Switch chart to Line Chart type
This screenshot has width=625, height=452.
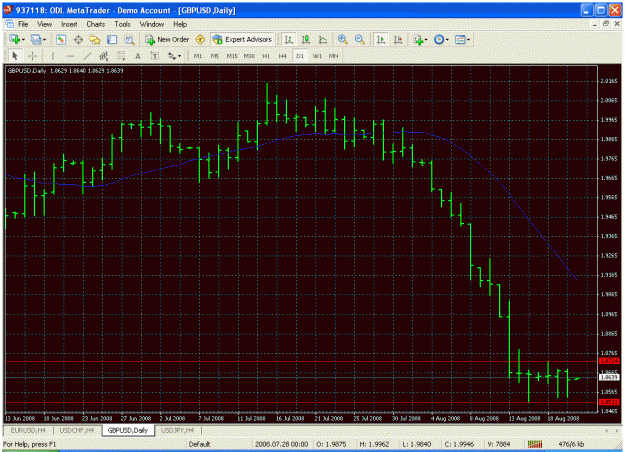(323, 39)
